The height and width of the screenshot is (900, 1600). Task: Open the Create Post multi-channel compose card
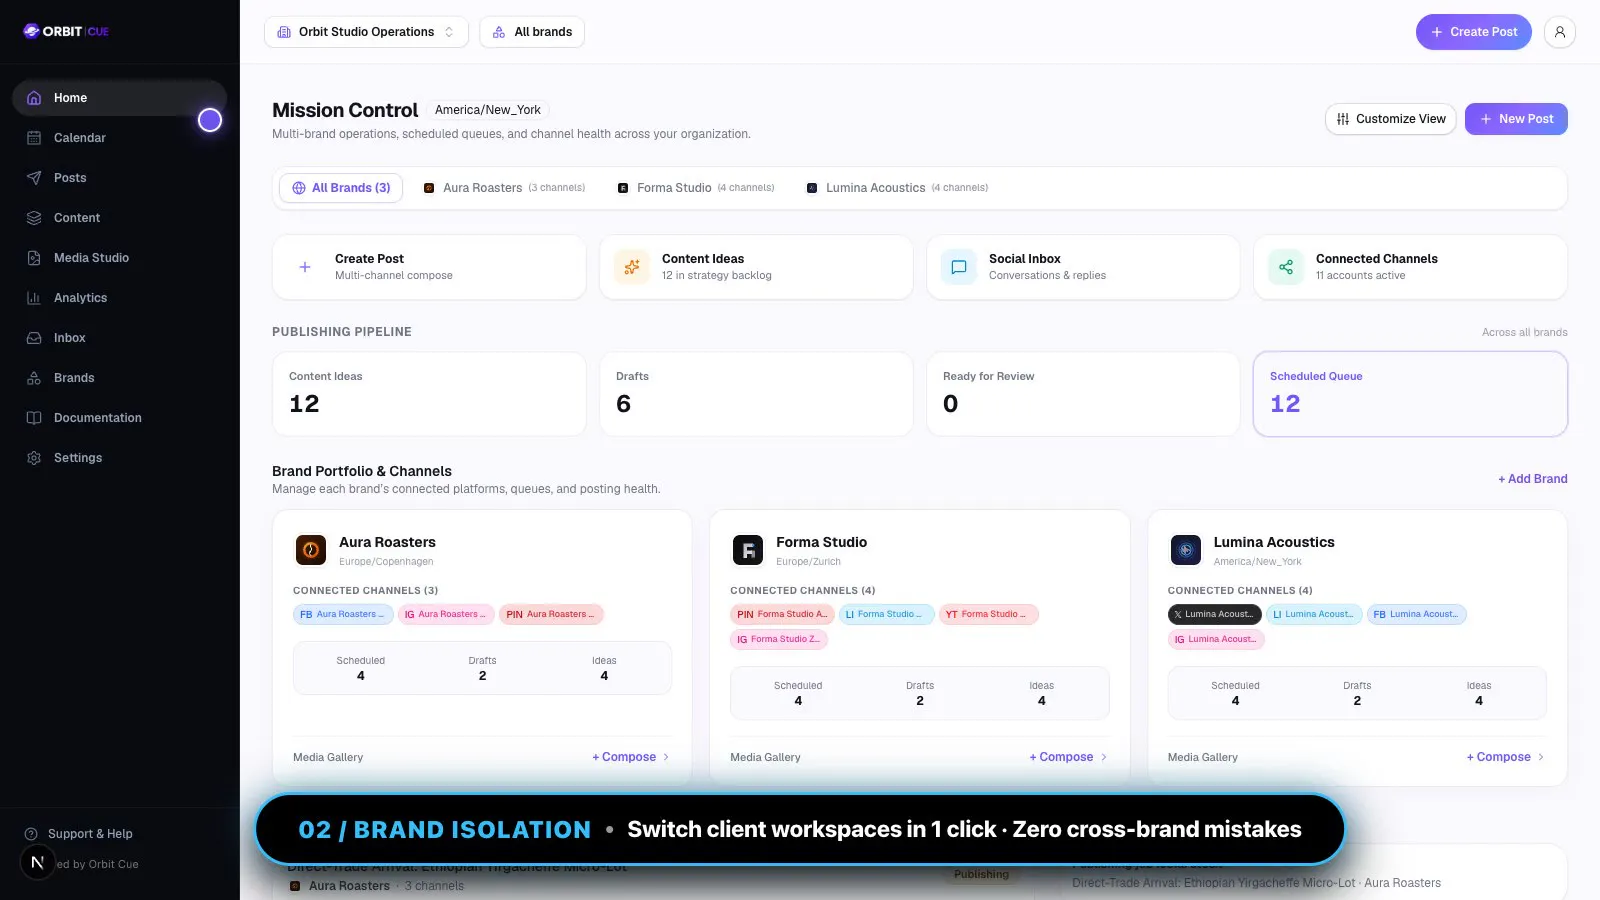tap(429, 267)
